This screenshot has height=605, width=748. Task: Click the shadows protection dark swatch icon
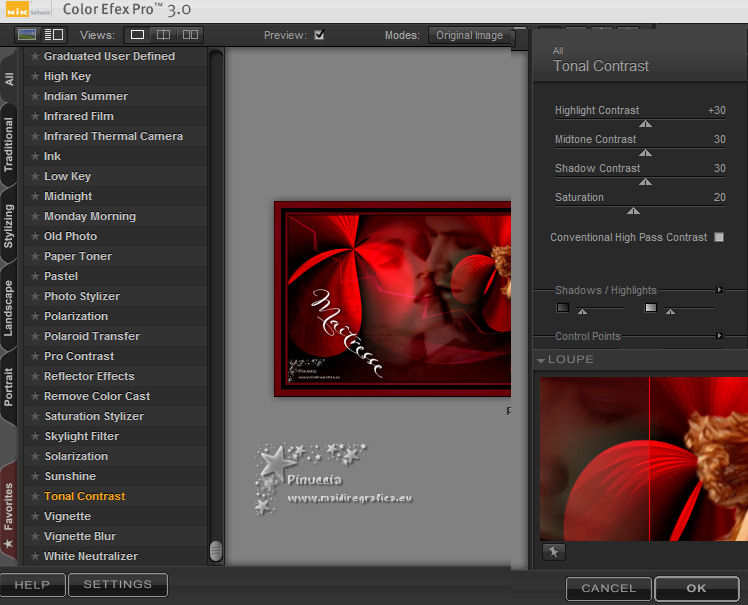563,307
